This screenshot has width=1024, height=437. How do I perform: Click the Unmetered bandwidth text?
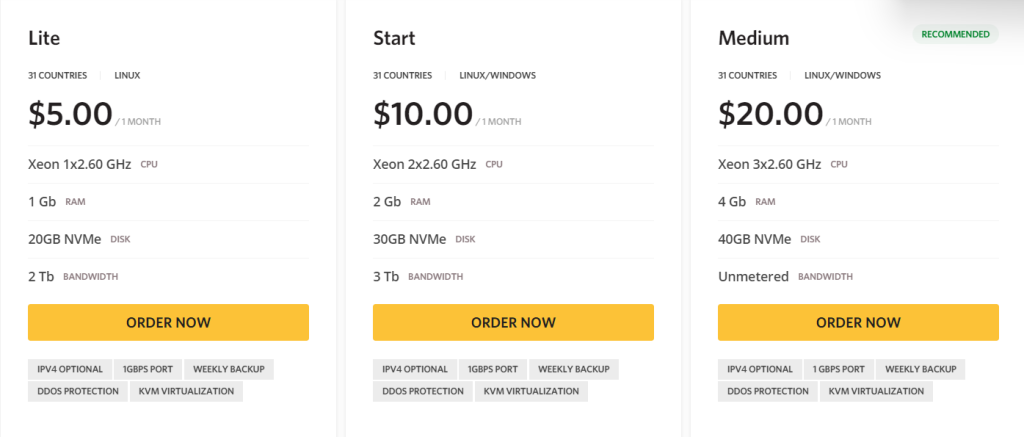[x=753, y=276]
